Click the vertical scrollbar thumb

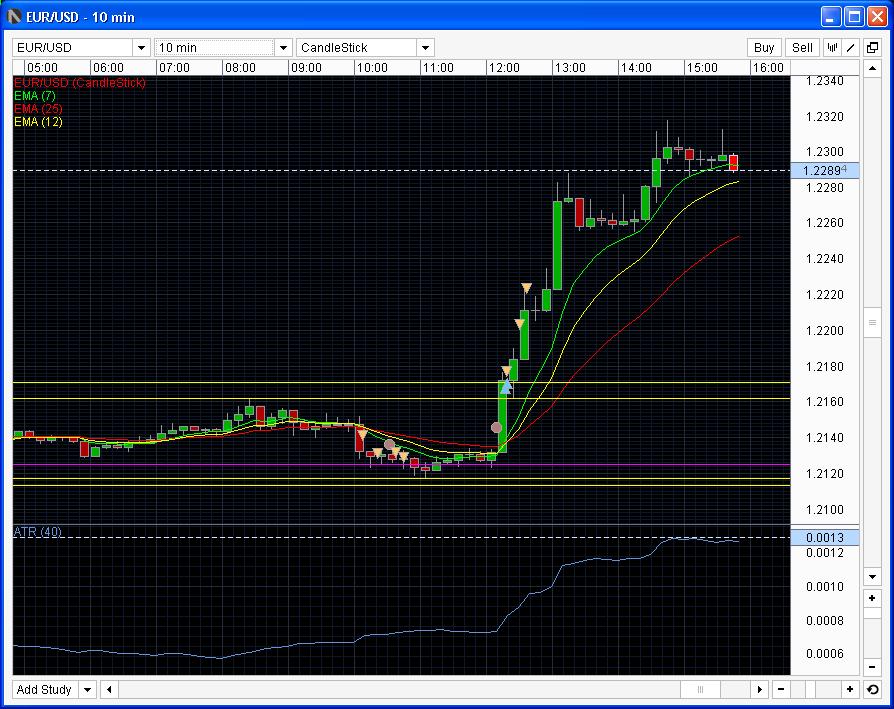(x=872, y=323)
